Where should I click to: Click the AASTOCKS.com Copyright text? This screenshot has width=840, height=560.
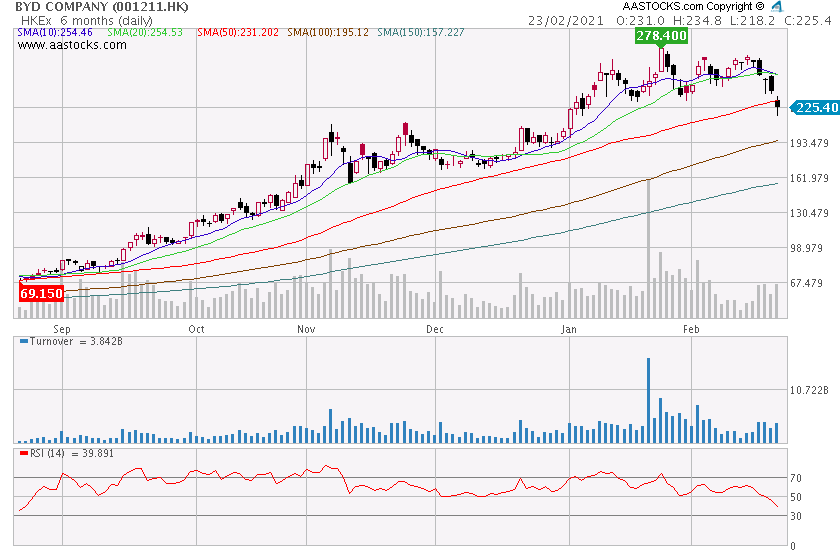pos(693,6)
